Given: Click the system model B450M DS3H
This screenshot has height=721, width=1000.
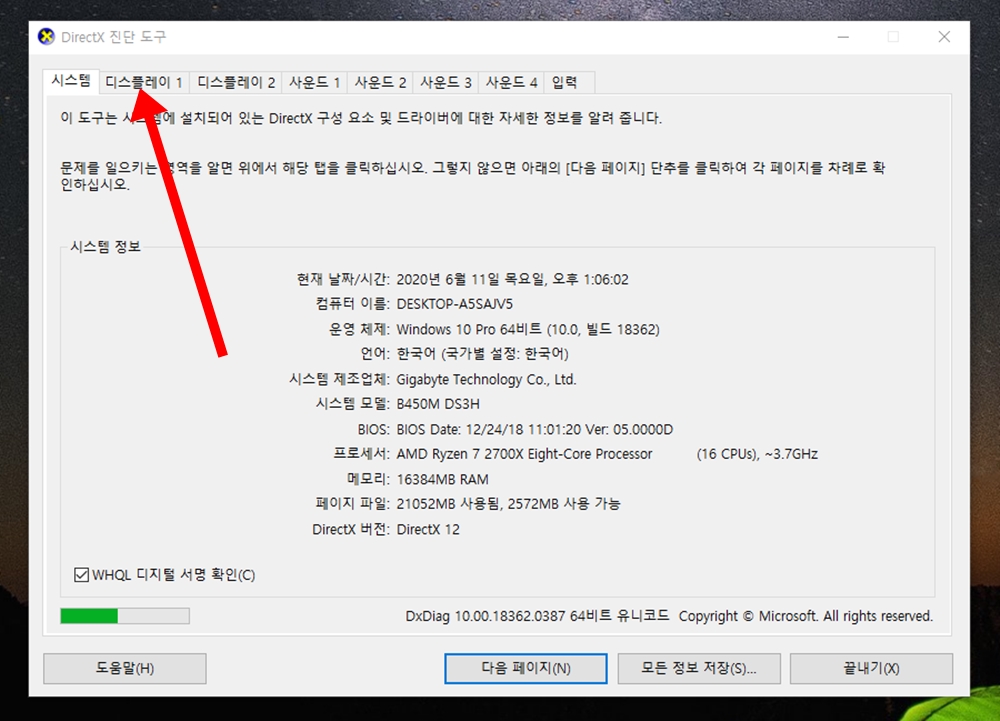Looking at the screenshot, I should coord(438,404).
